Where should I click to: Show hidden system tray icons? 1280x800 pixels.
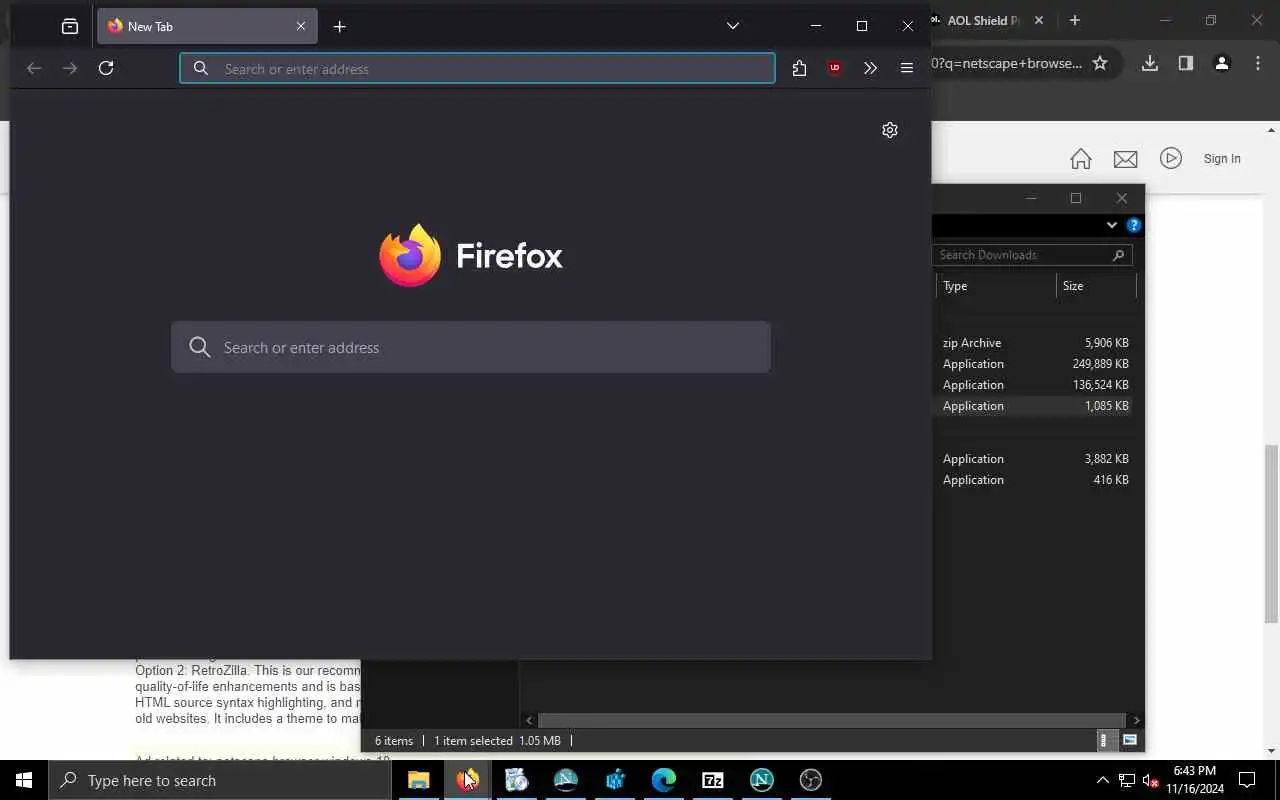tap(1102, 780)
